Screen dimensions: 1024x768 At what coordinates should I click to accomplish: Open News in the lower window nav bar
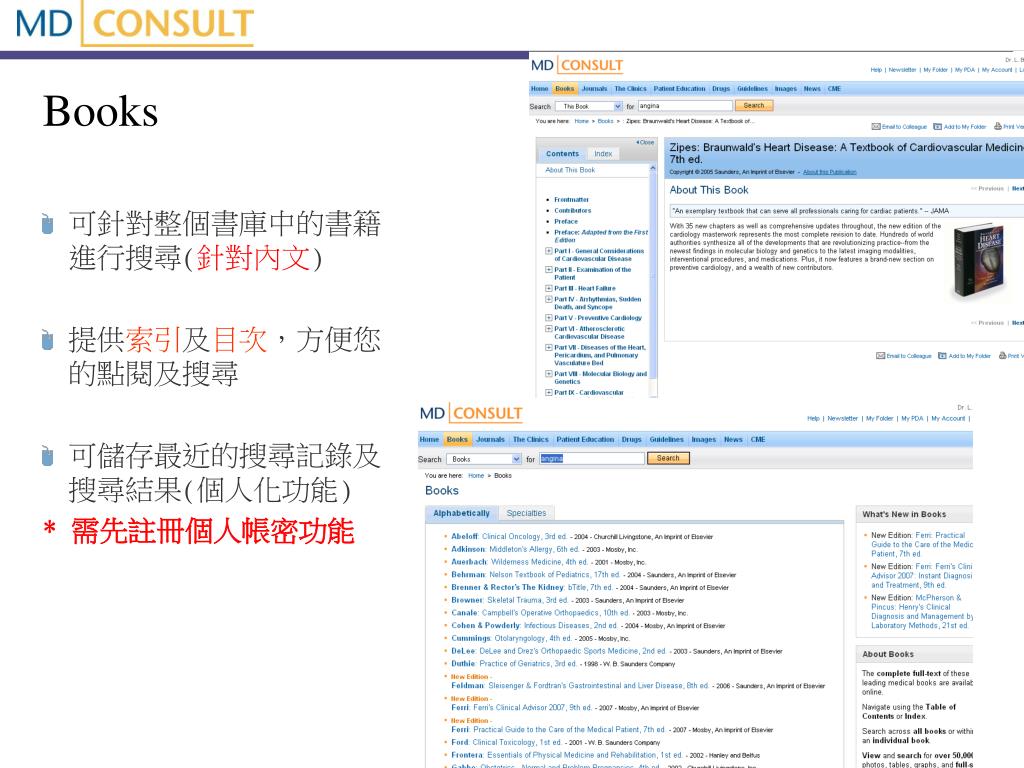click(733, 440)
